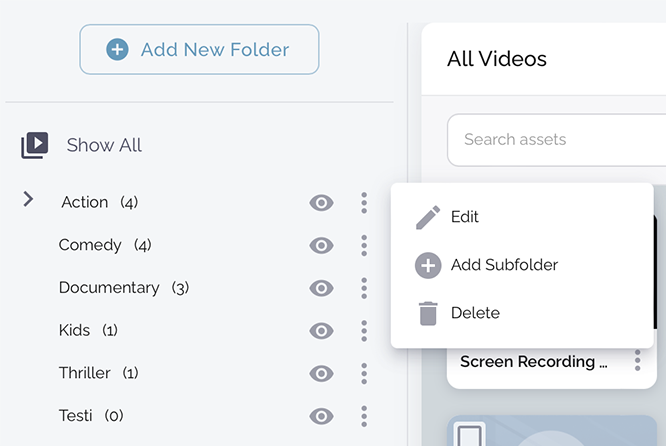Toggle the Kids folder eye icon
This screenshot has height=446, width=666.
click(x=321, y=331)
